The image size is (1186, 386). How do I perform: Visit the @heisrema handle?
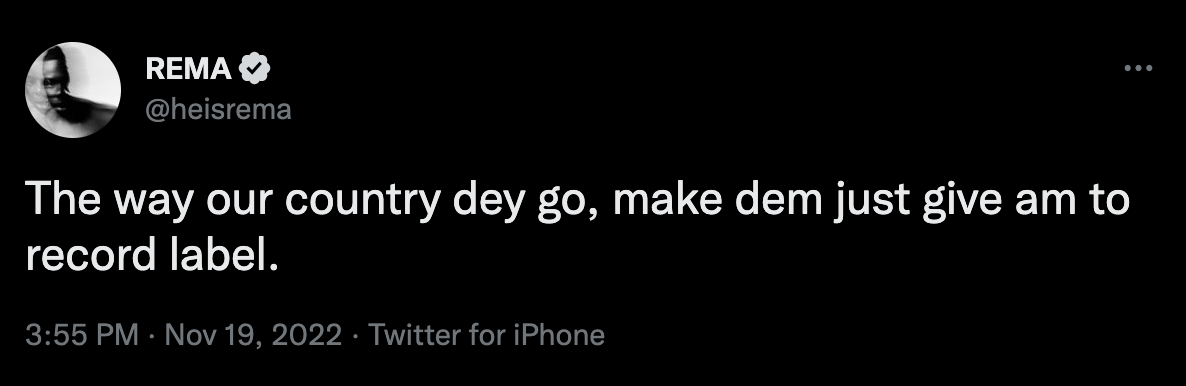[x=218, y=110]
